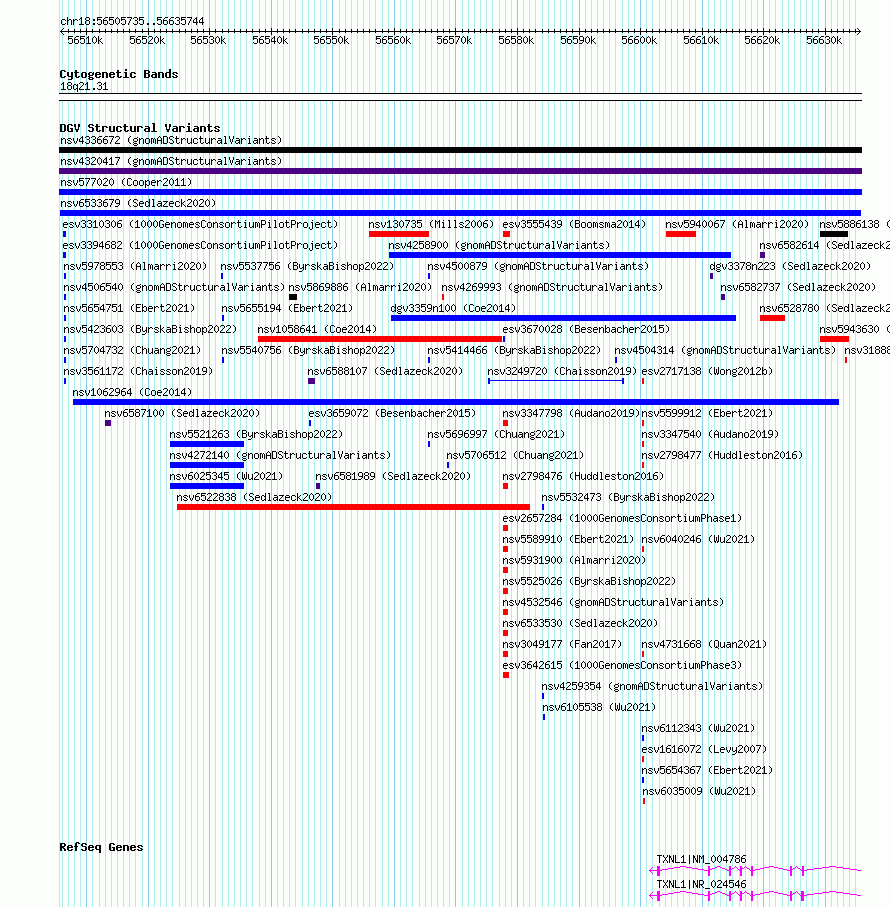The height and width of the screenshot is (907, 890).
Task: Click the nsv4336672 gnomAD variant label
Action: pos(171,141)
